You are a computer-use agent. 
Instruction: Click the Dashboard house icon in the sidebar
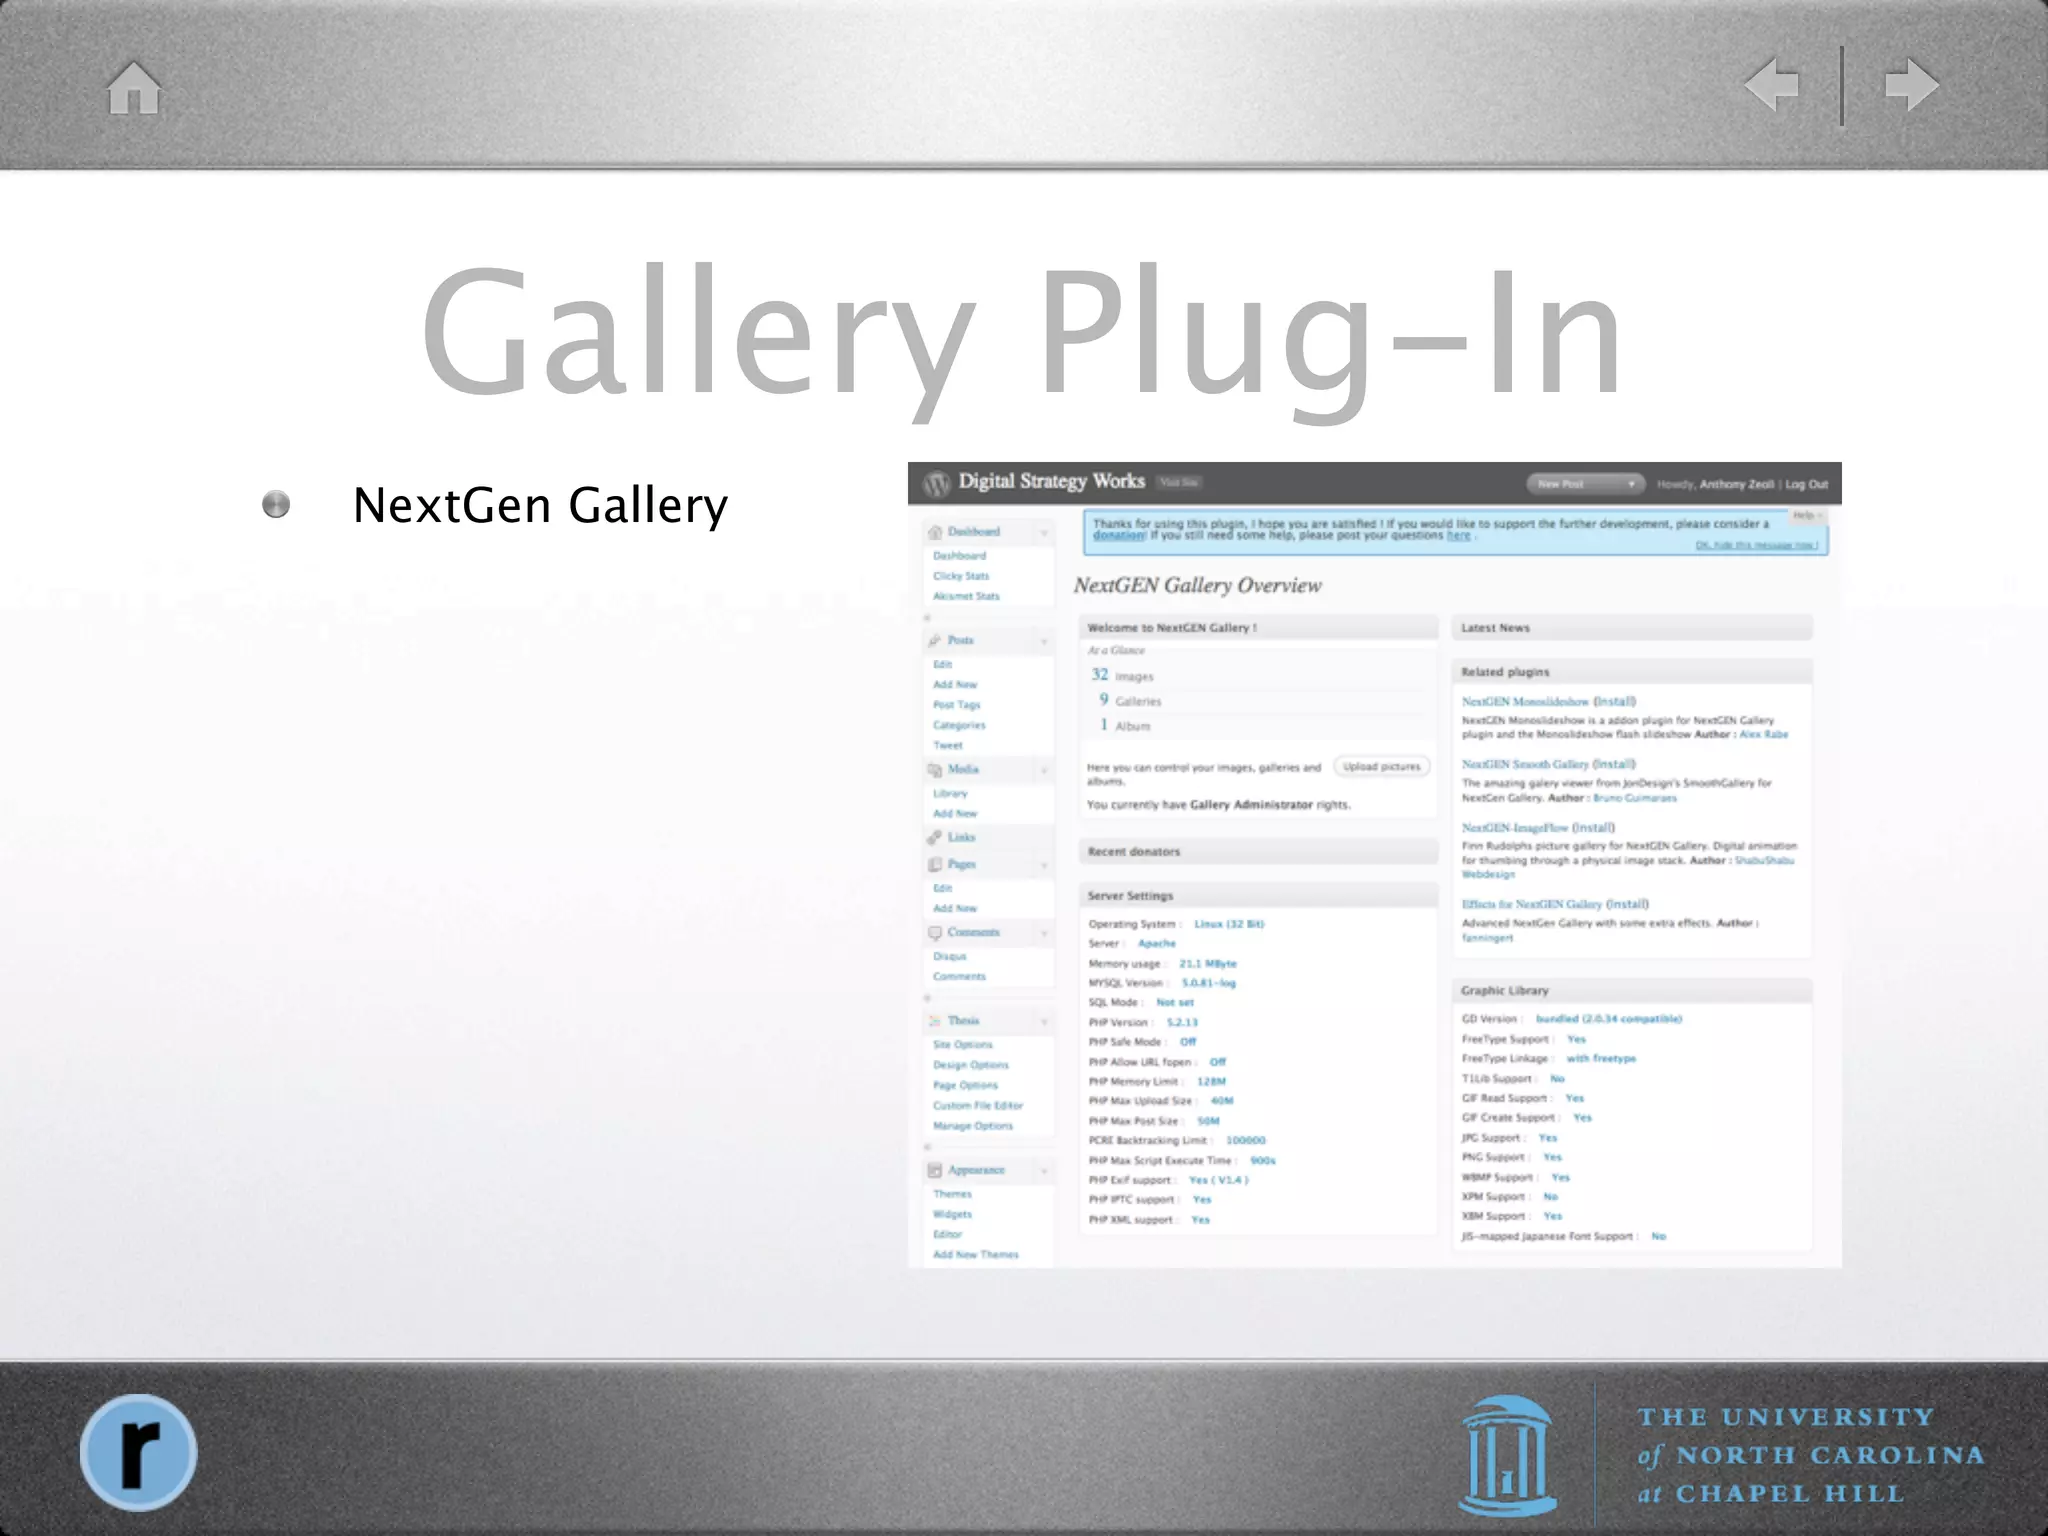pyautogui.click(x=935, y=532)
